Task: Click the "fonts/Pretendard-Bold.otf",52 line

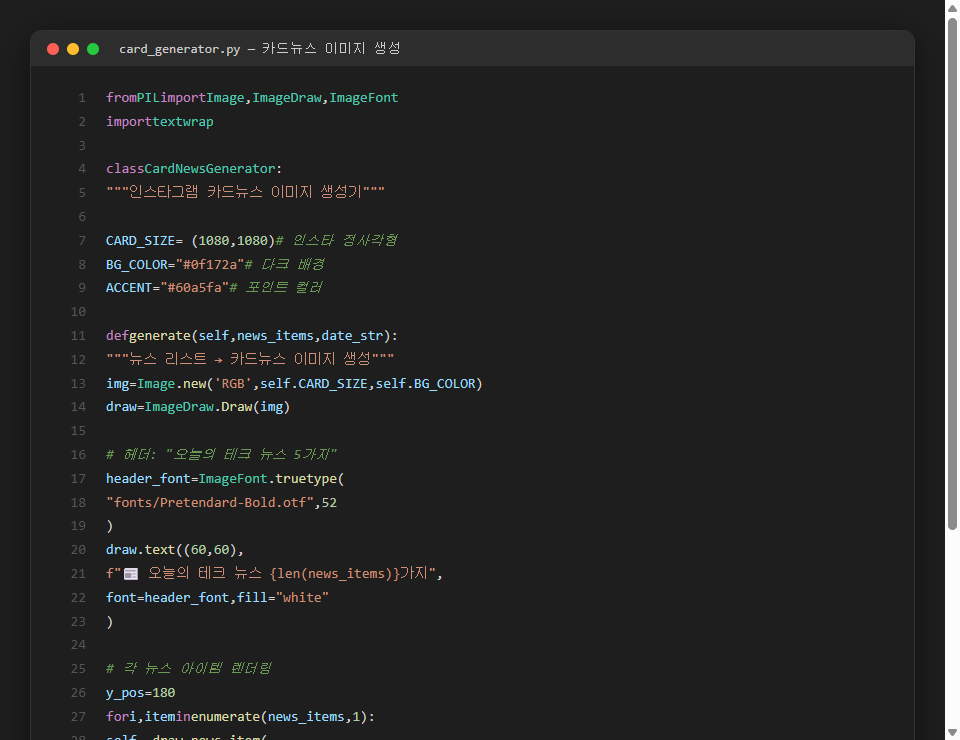Action: (x=222, y=503)
